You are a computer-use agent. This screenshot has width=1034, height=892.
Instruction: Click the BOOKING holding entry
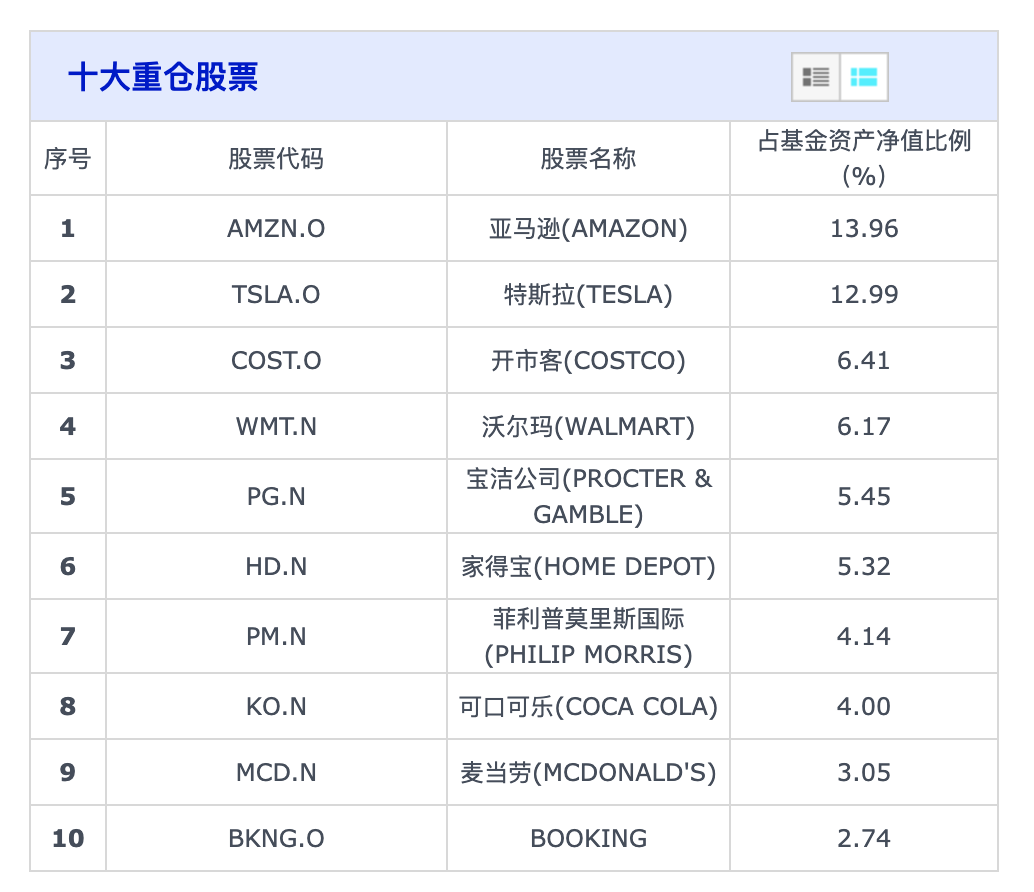tap(588, 838)
